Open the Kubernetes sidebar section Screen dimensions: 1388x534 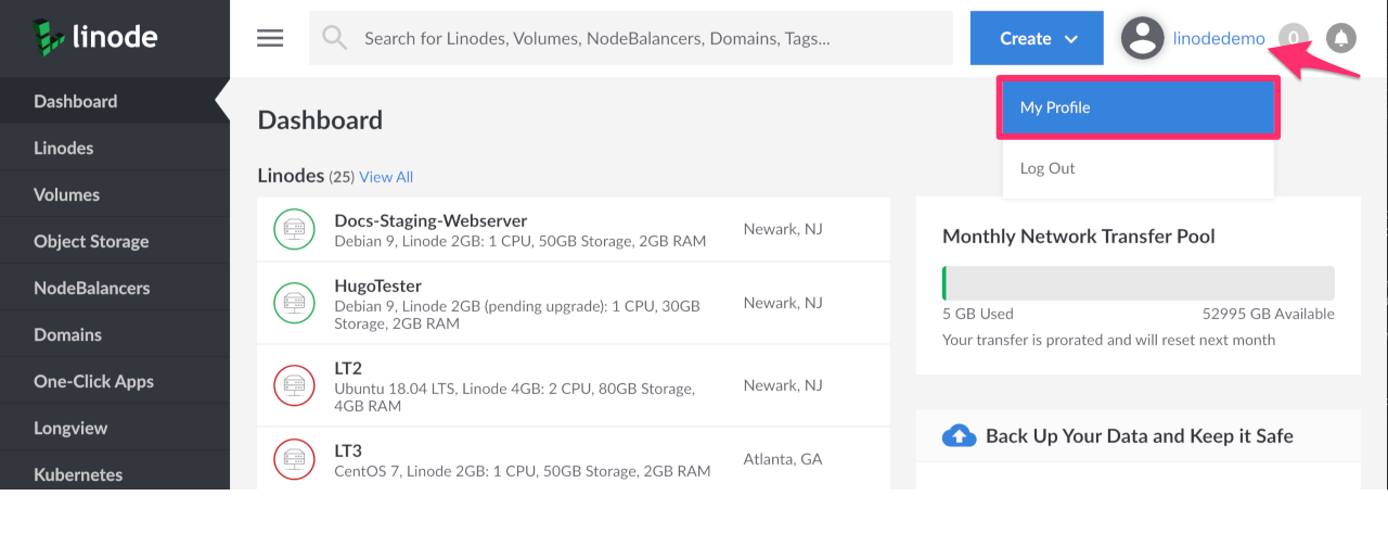[78, 474]
